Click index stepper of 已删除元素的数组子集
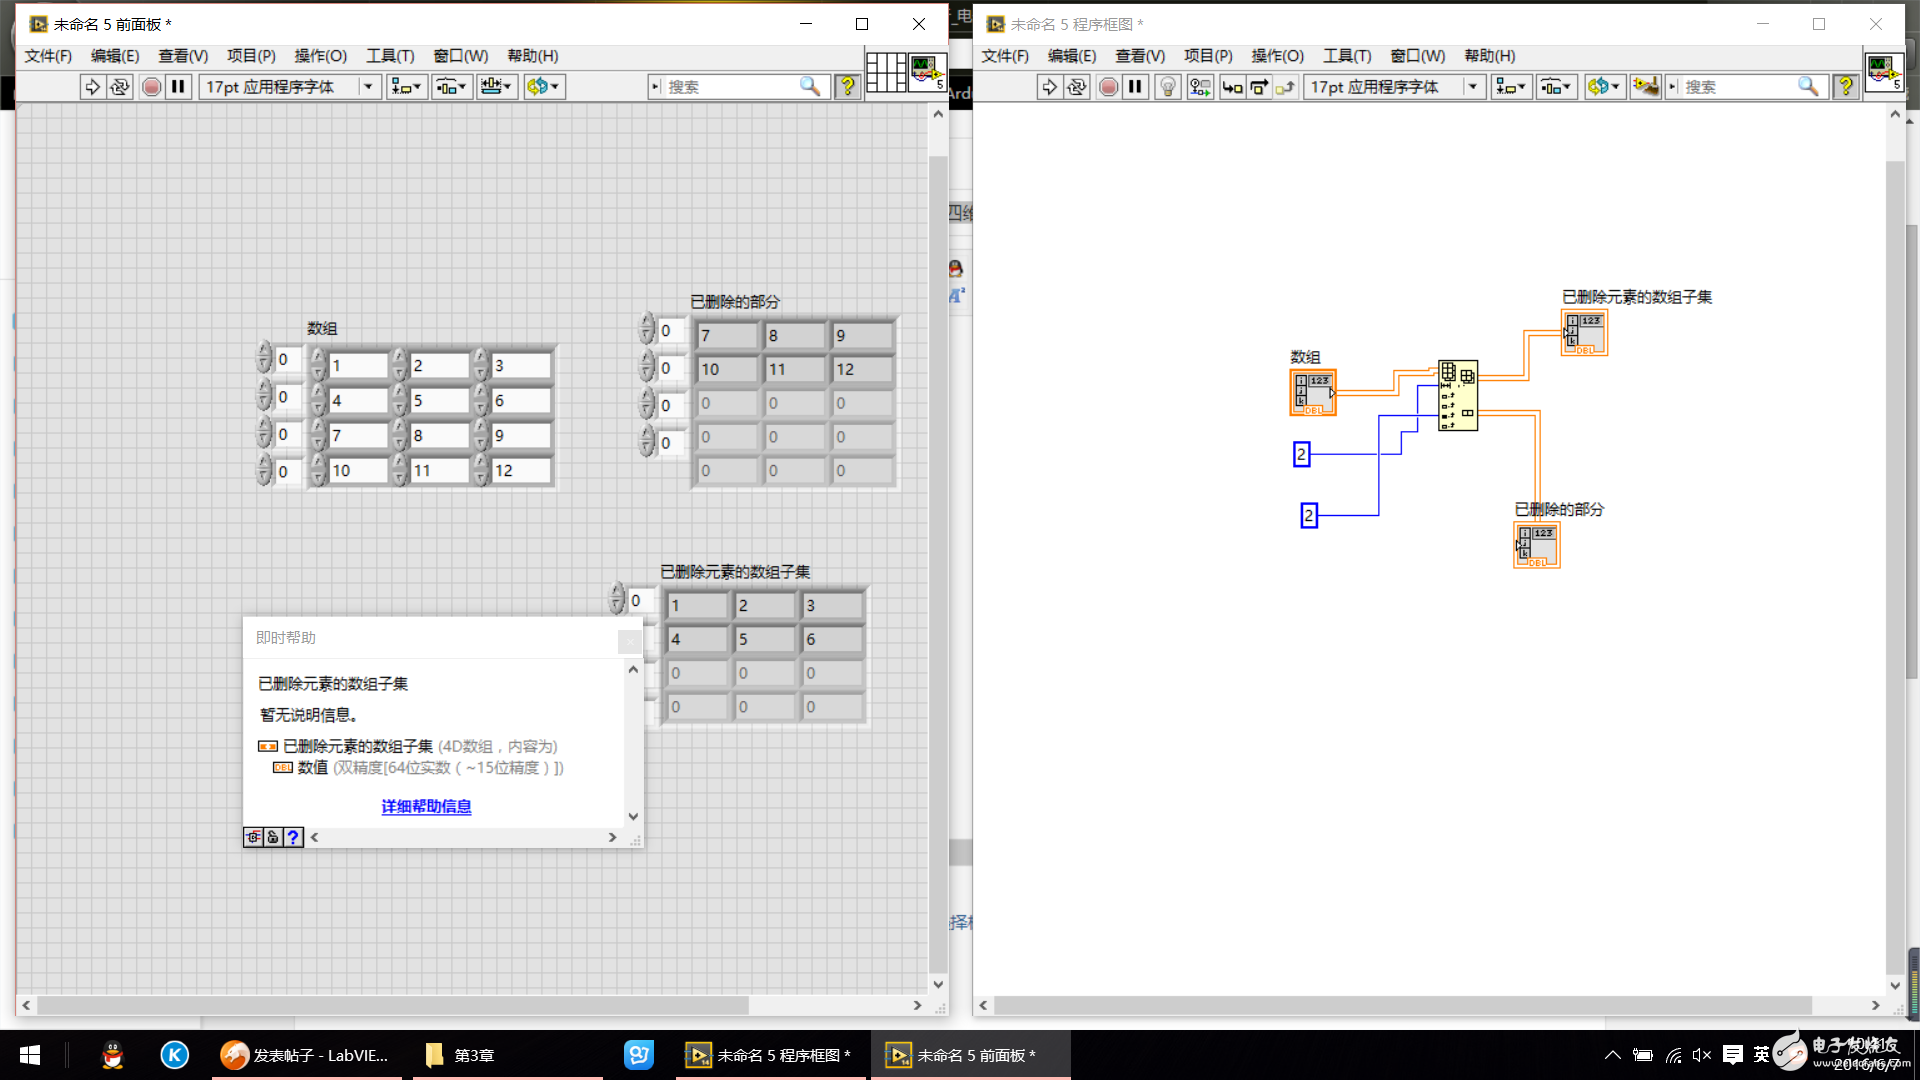The width and height of the screenshot is (1920, 1080). 617,599
